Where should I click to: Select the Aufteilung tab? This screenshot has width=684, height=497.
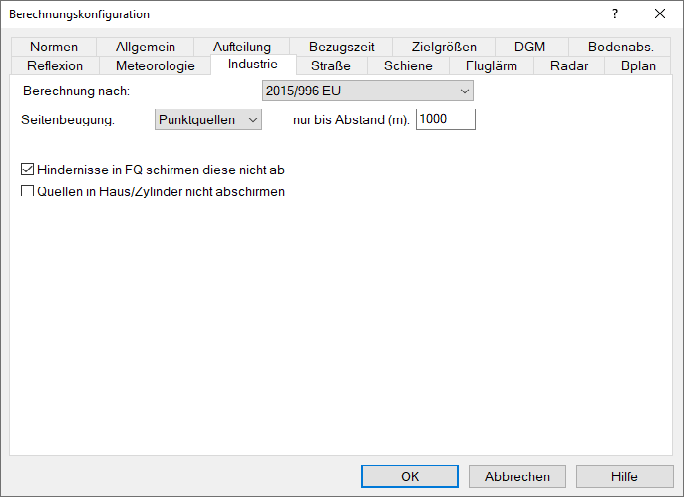(242, 47)
